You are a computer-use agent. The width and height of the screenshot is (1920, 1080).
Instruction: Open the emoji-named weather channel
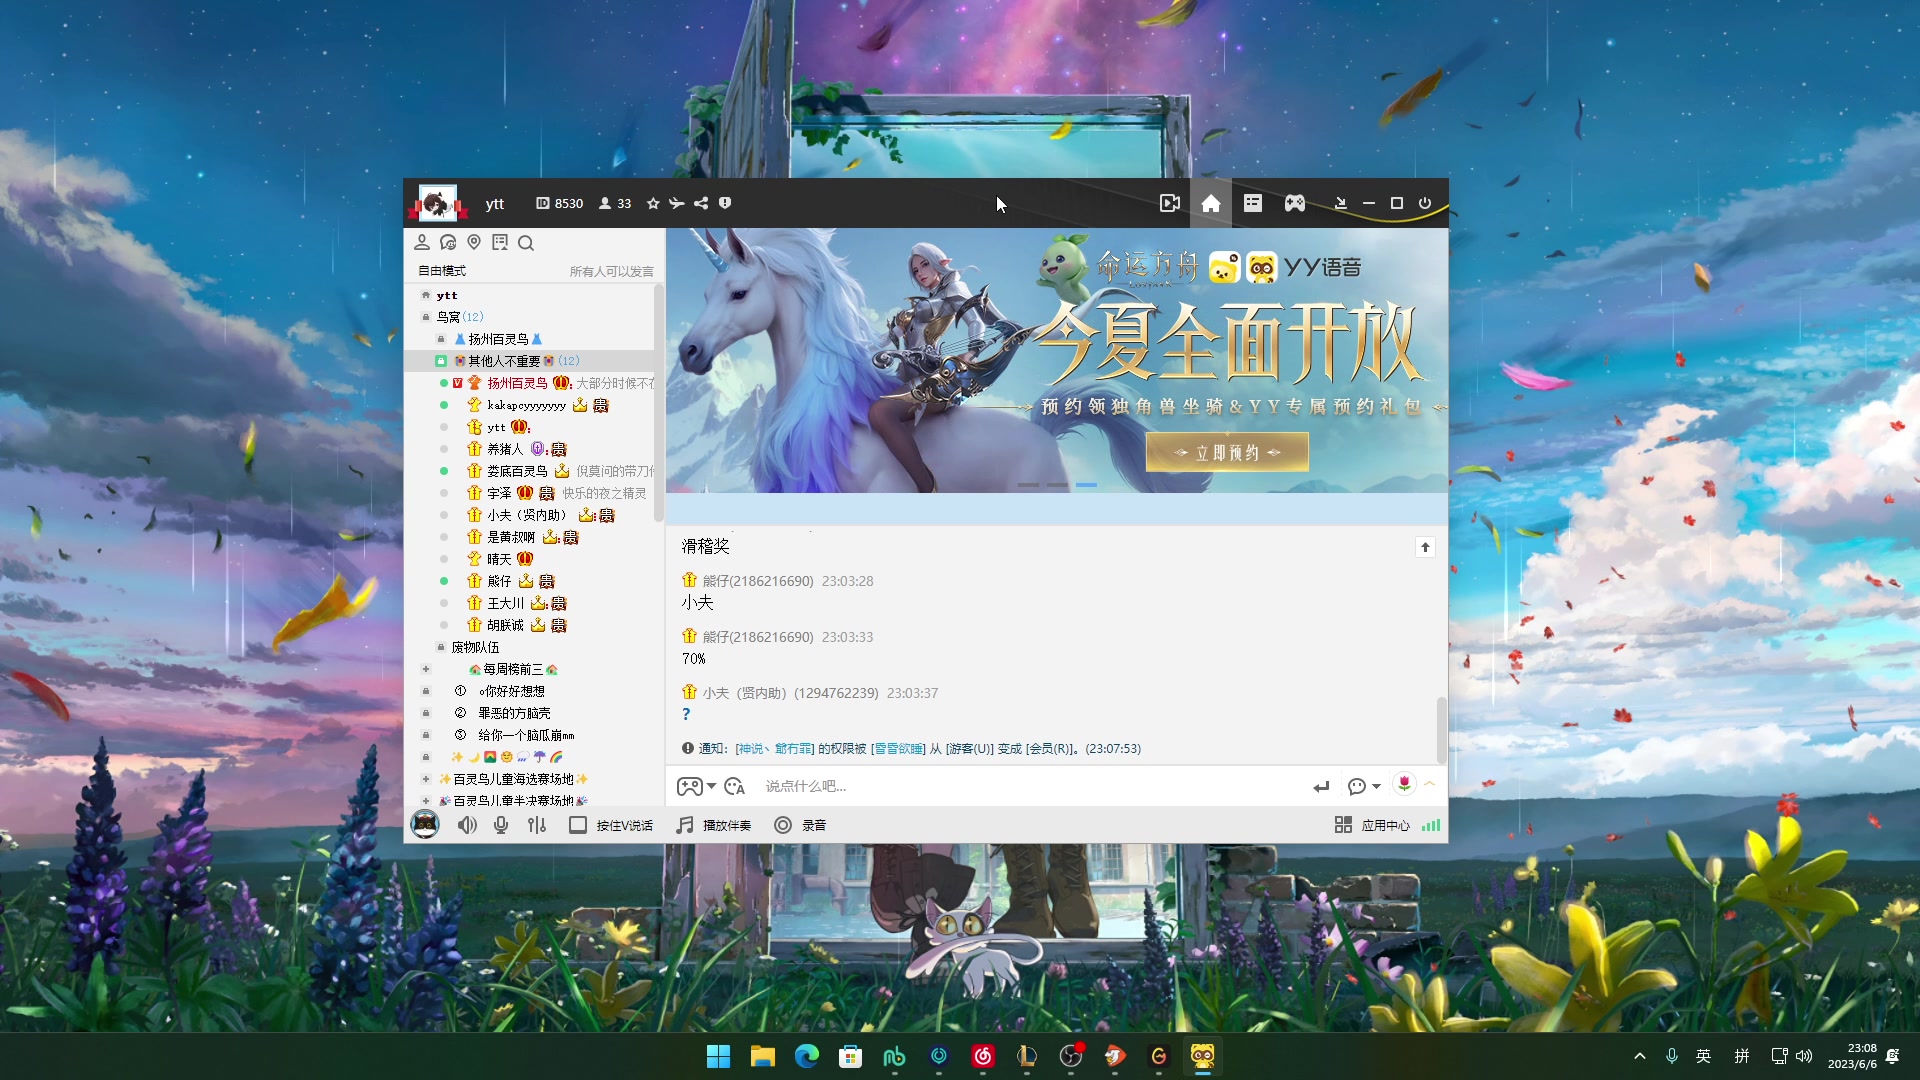click(x=507, y=757)
